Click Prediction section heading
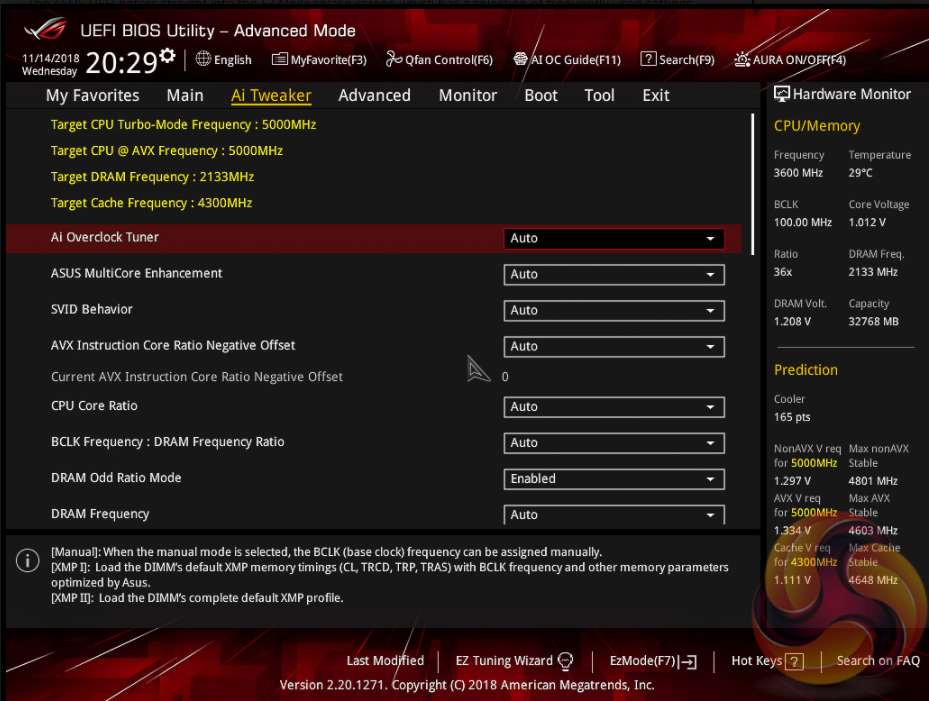The width and height of the screenshot is (929, 701). (x=806, y=370)
